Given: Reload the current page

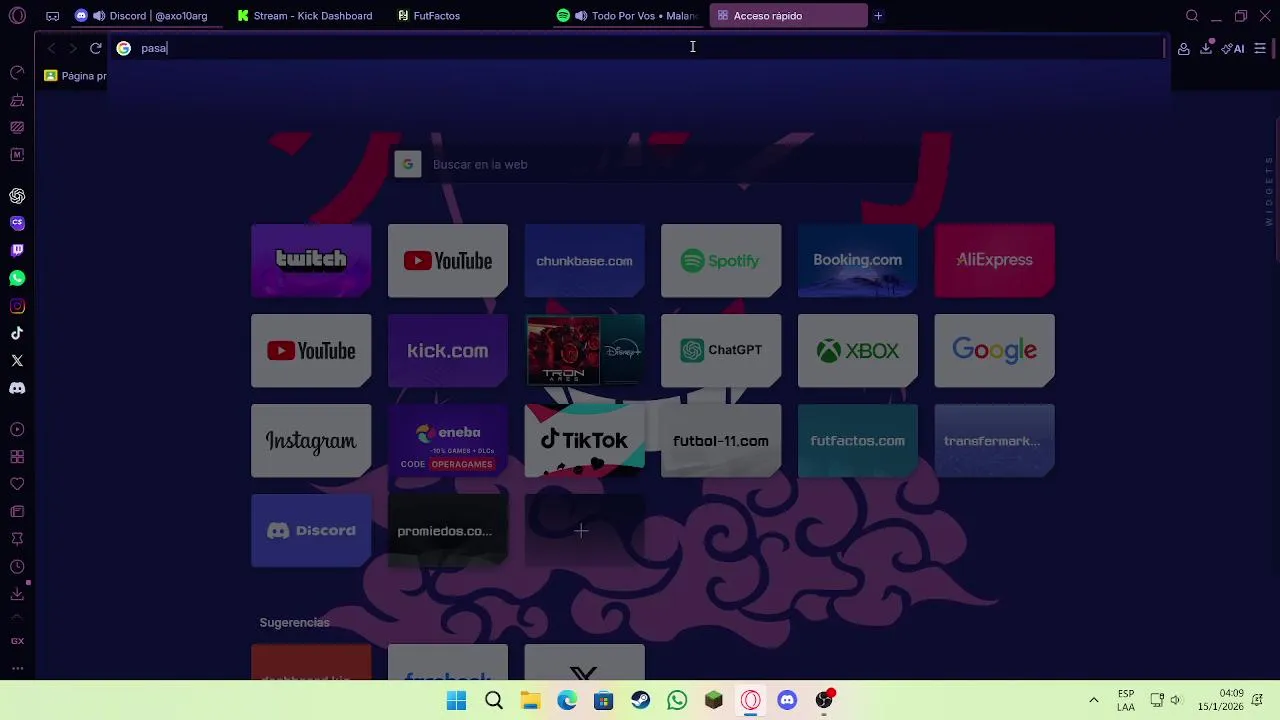Looking at the screenshot, I should click(x=95, y=48).
